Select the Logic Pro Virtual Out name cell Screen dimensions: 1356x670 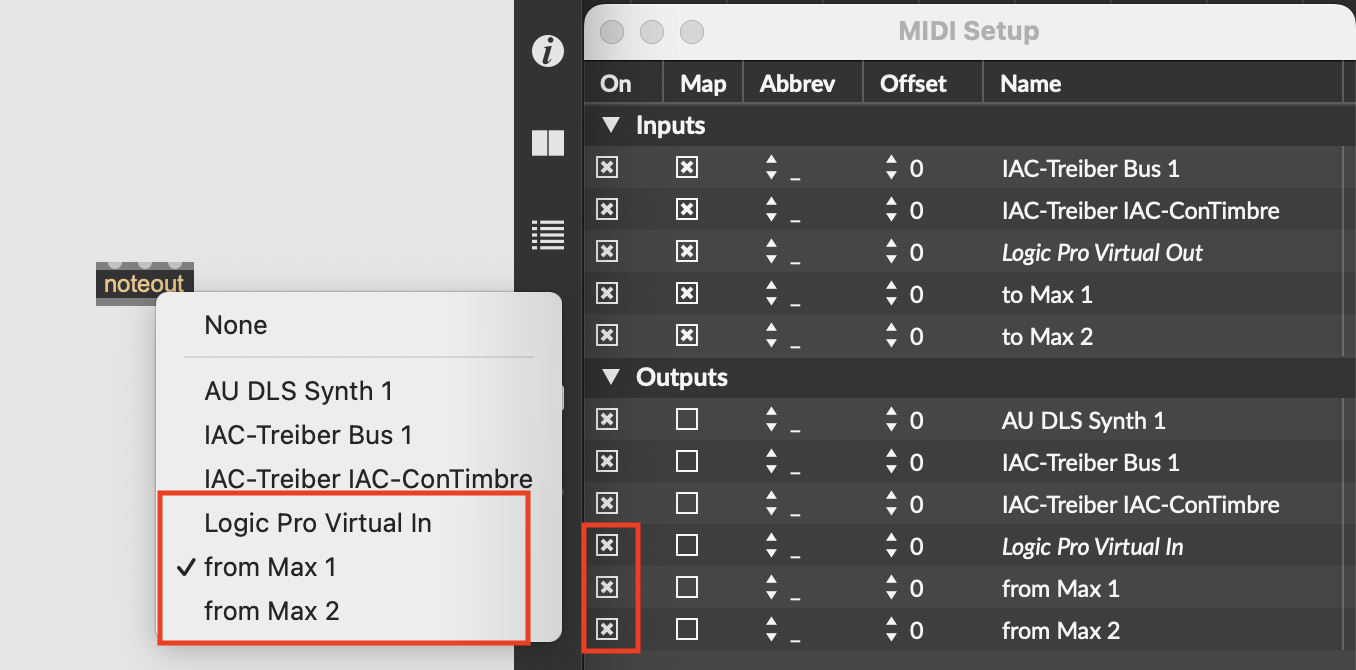(1102, 253)
